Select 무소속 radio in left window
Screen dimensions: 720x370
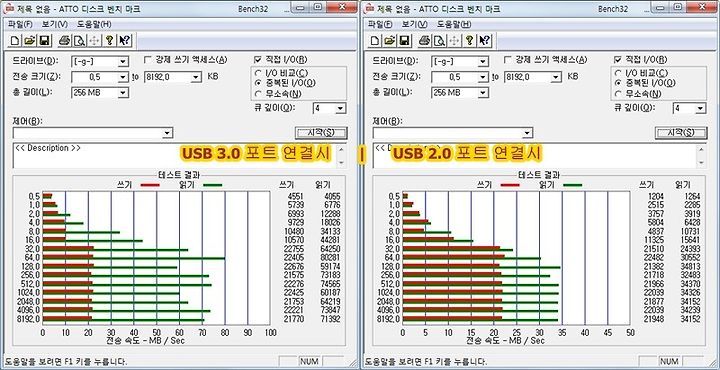(259, 94)
